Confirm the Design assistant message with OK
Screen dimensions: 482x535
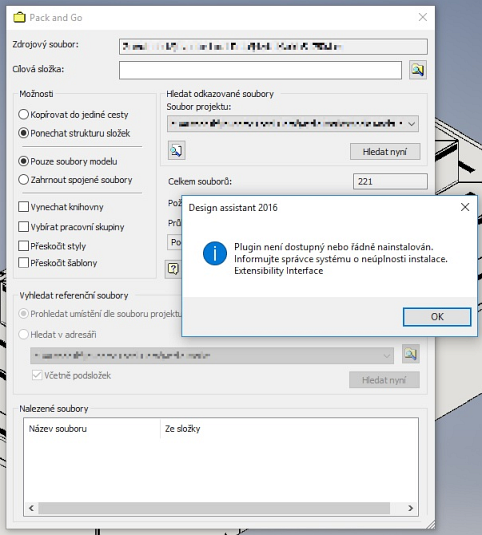click(x=437, y=317)
